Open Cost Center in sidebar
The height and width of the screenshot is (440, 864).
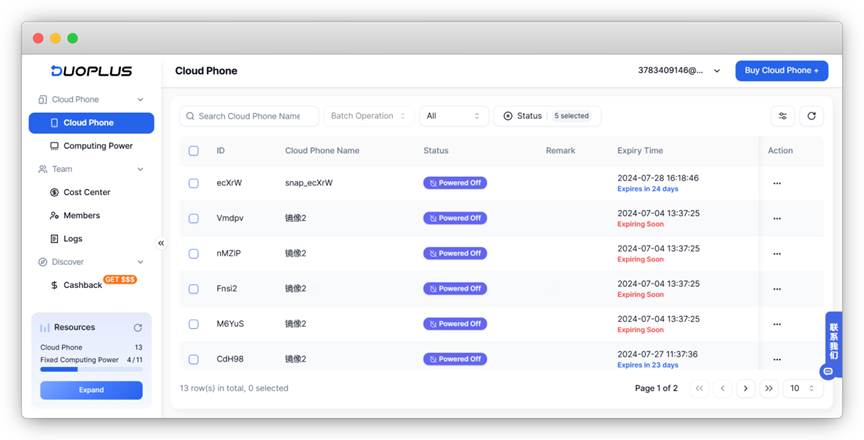86,192
